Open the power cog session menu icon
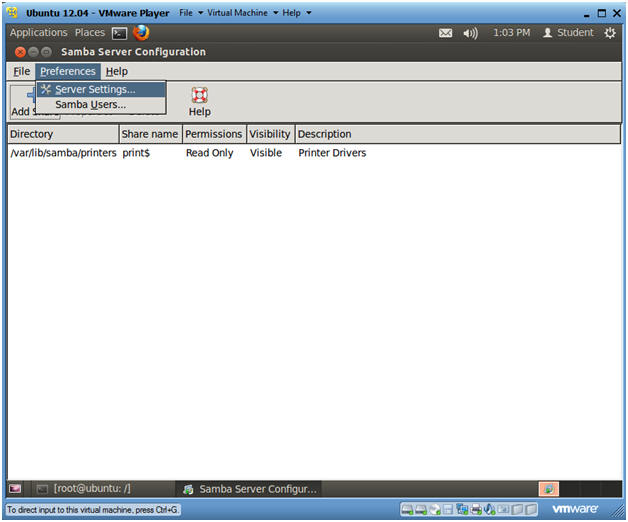Viewport: 628px width, 522px height. pyautogui.click(x=610, y=33)
